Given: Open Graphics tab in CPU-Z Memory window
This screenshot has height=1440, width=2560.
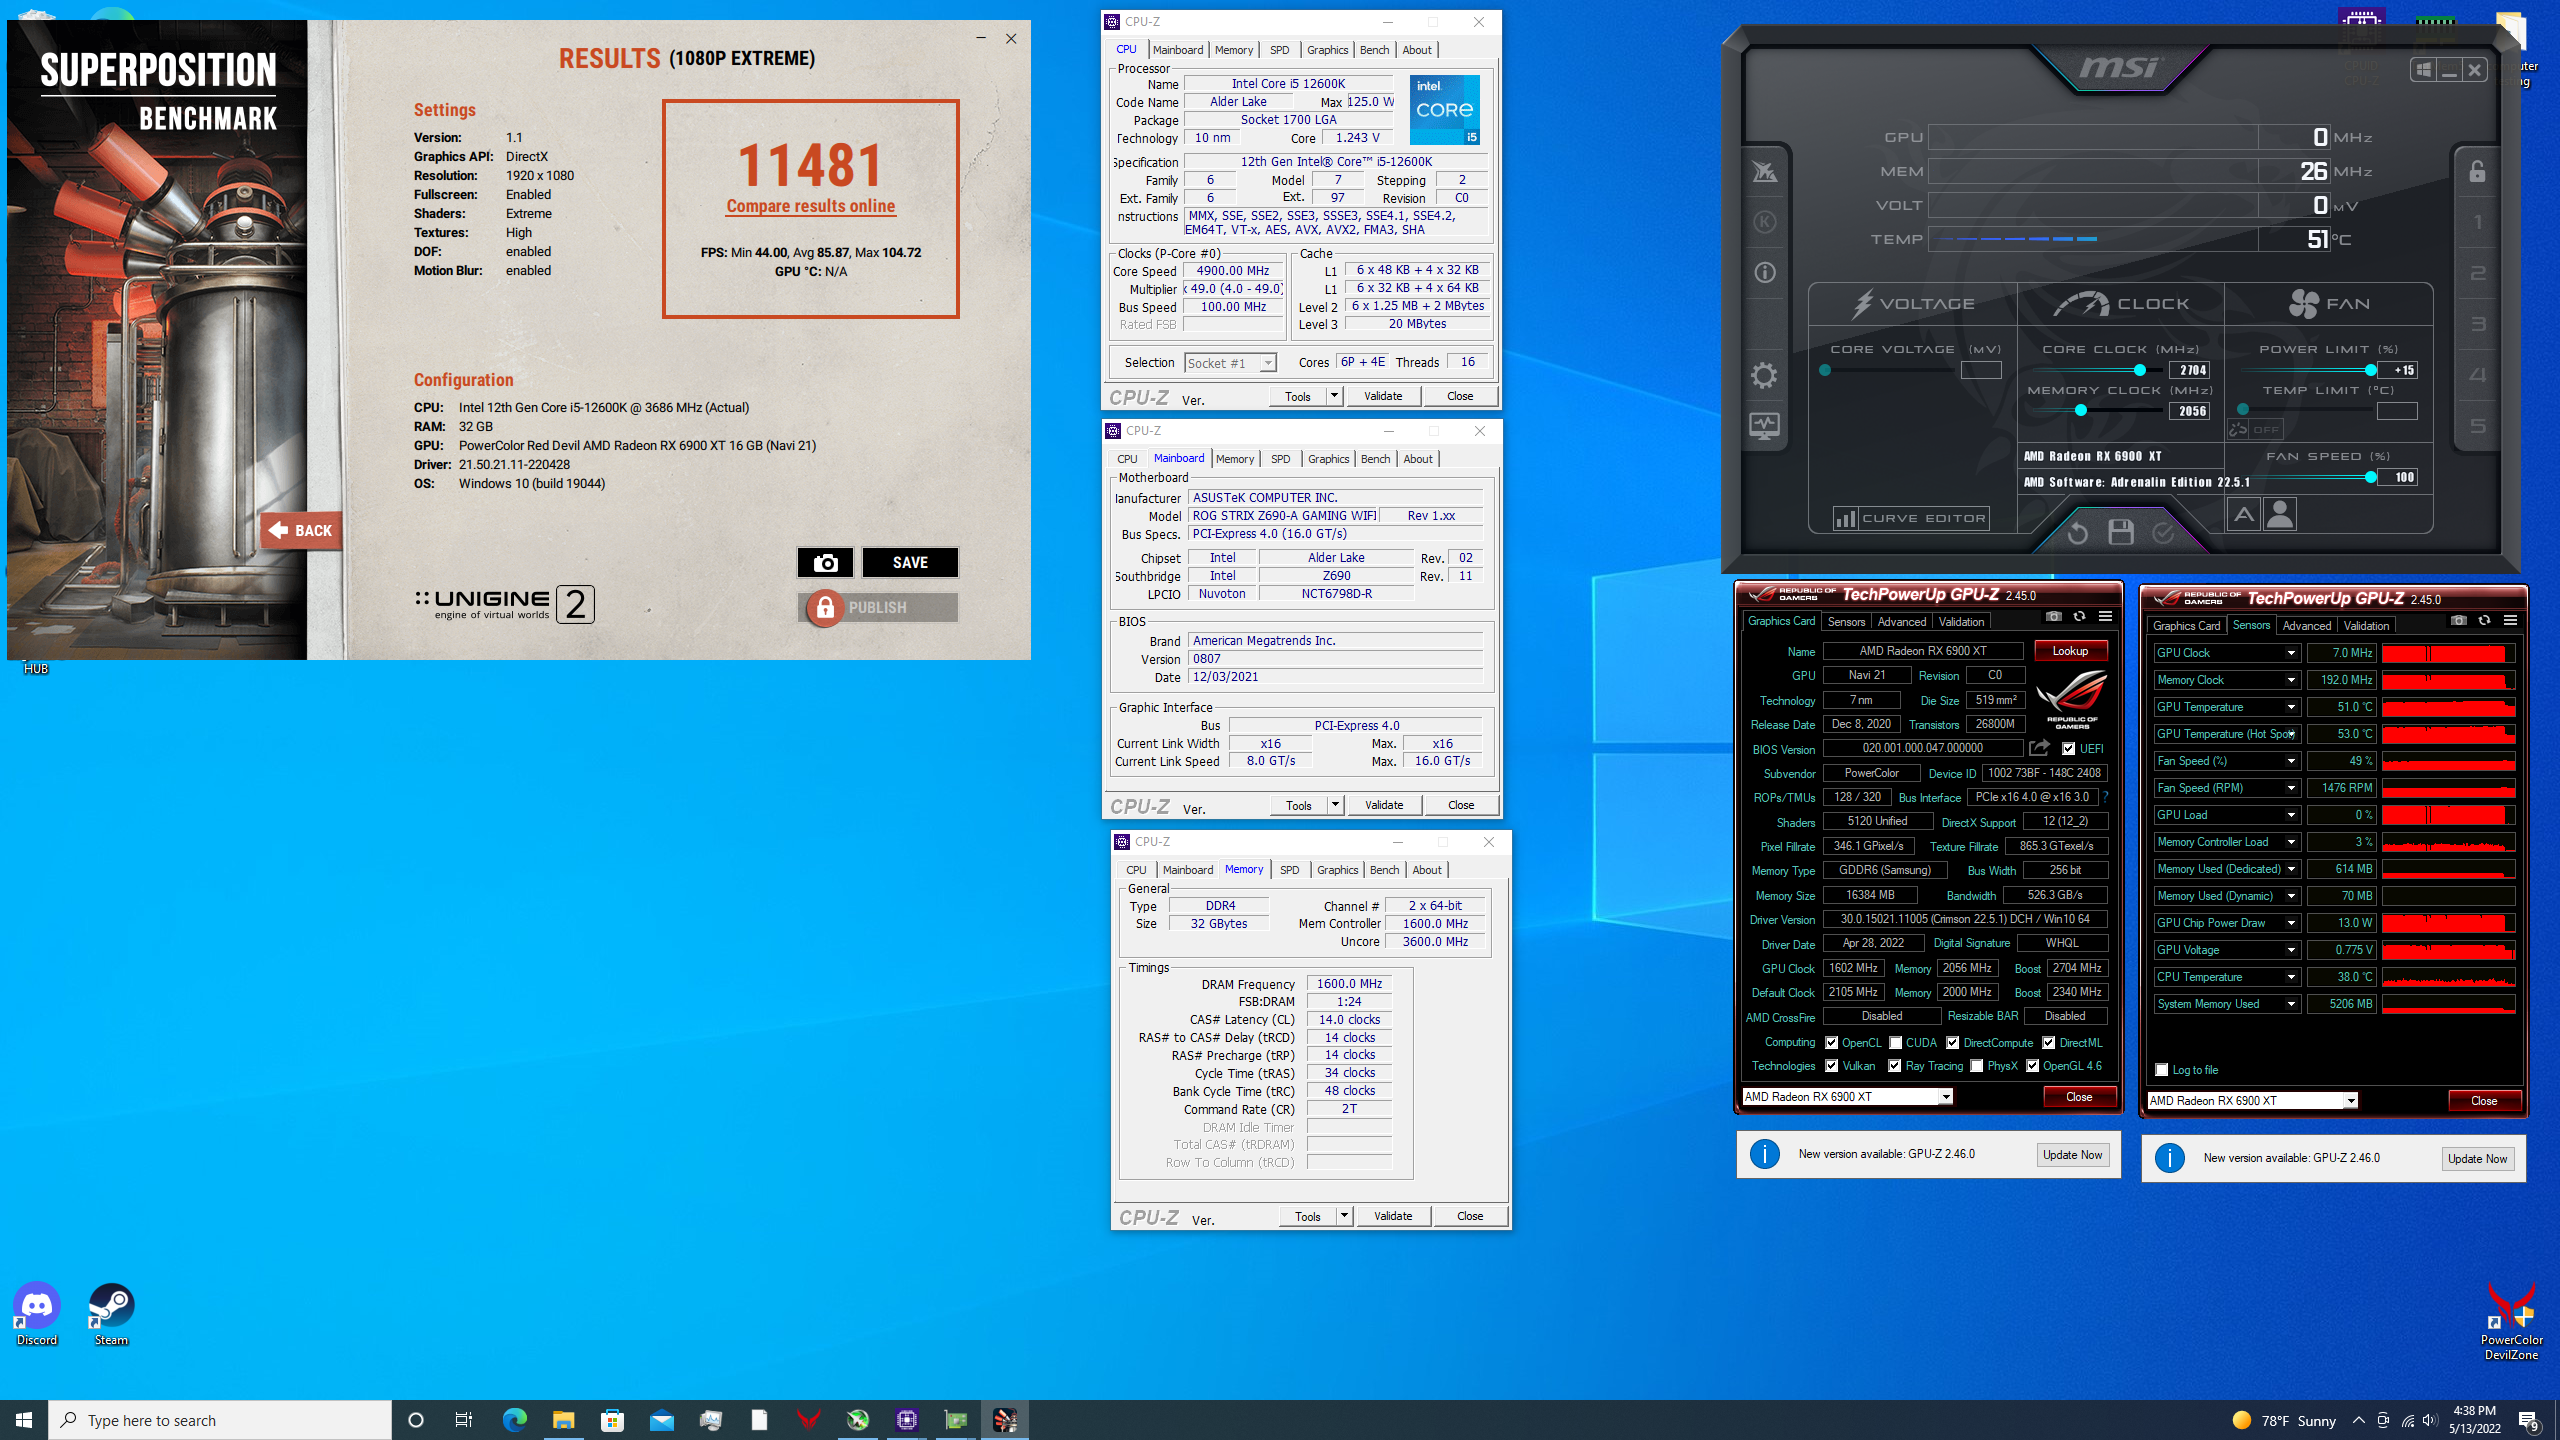Looking at the screenshot, I should [1337, 870].
